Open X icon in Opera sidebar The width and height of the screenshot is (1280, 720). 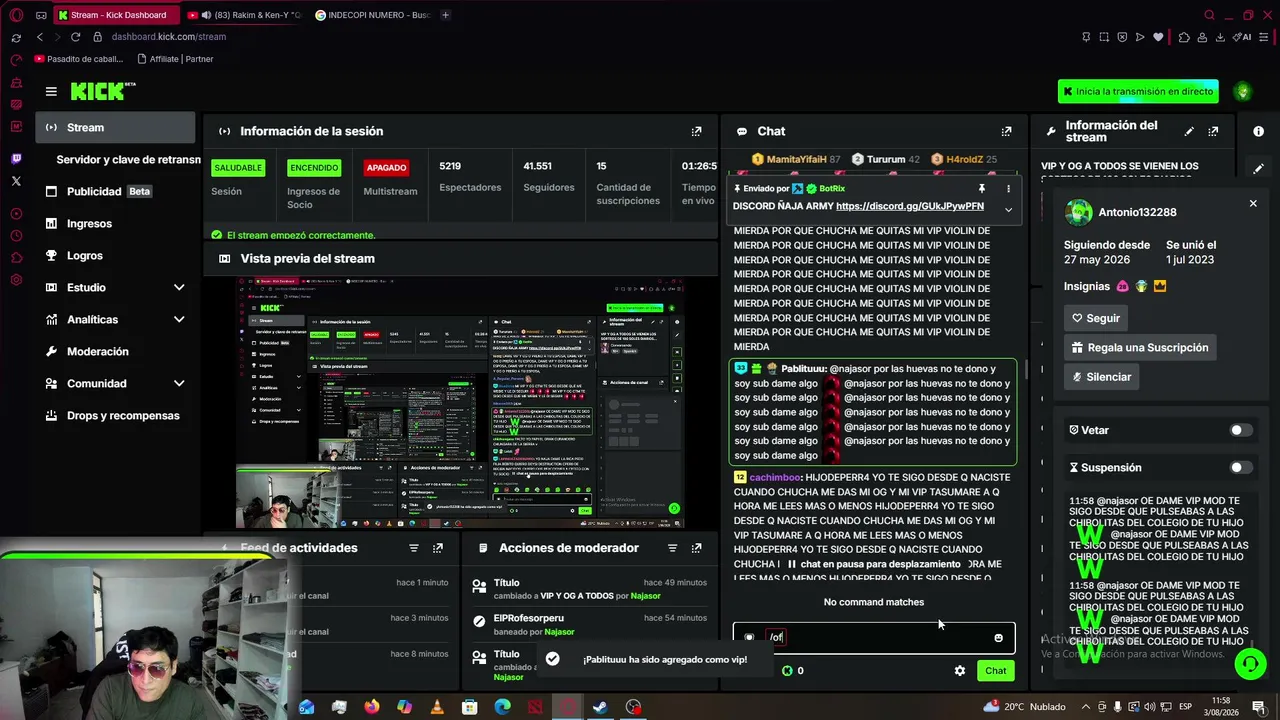[x=16, y=181]
